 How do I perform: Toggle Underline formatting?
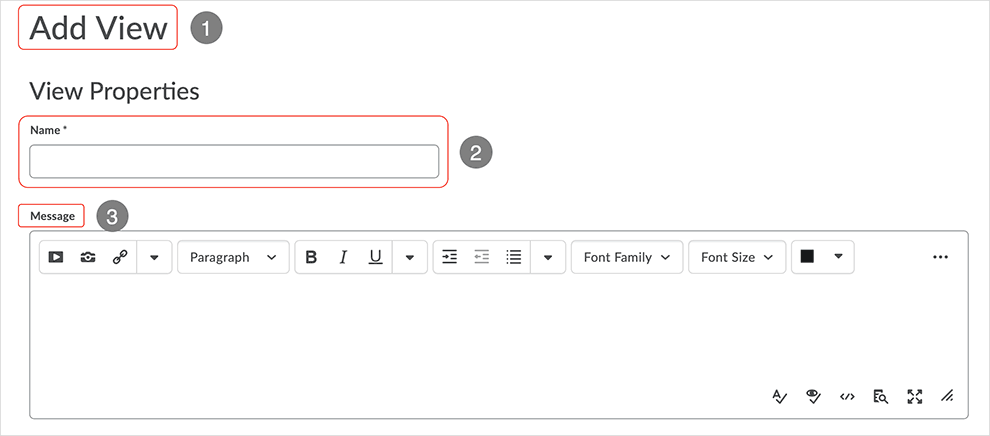pos(376,257)
